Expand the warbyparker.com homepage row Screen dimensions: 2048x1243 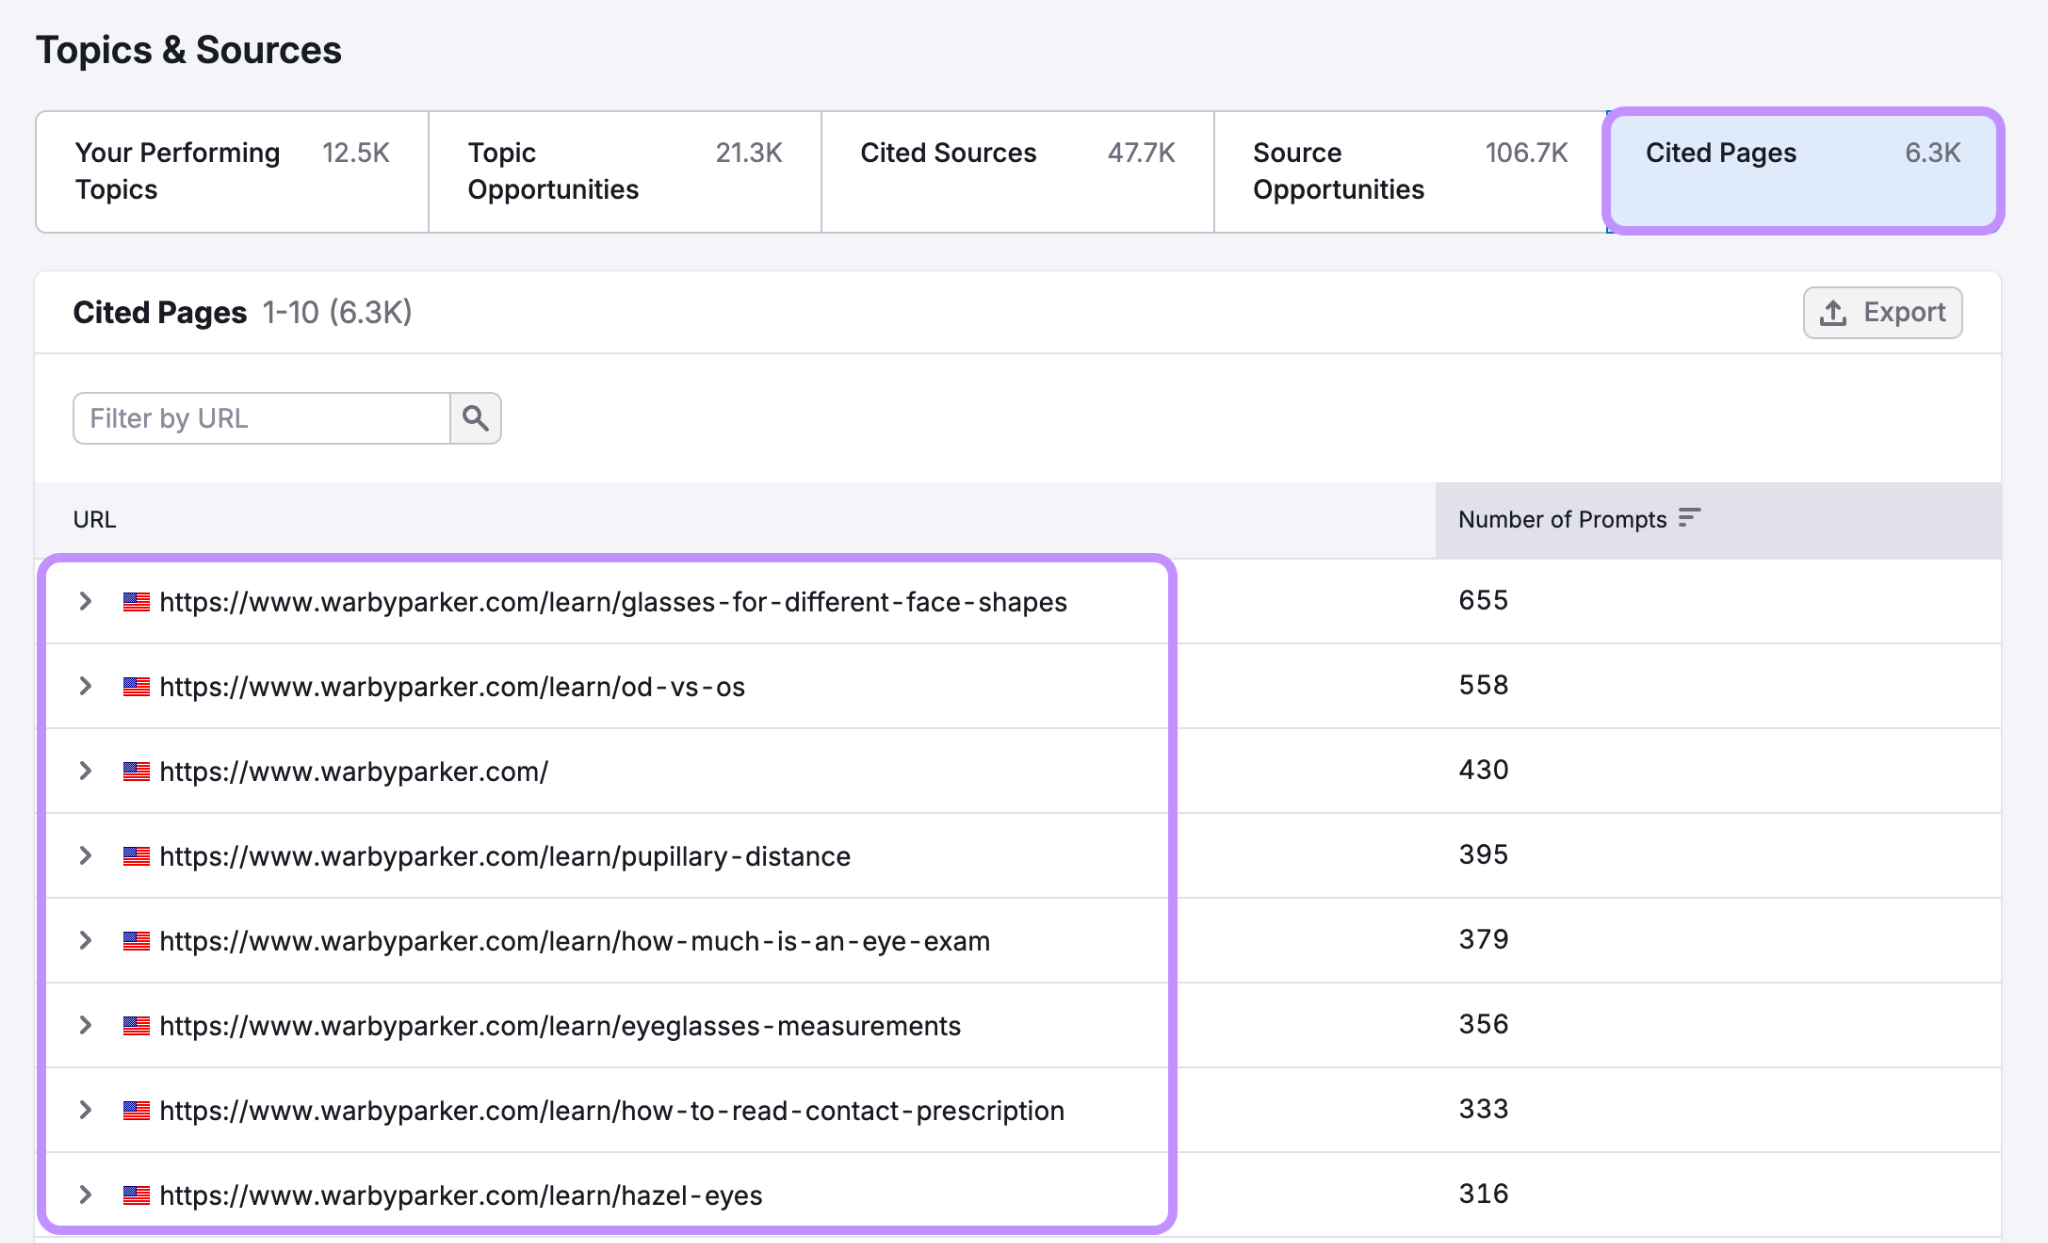point(86,771)
